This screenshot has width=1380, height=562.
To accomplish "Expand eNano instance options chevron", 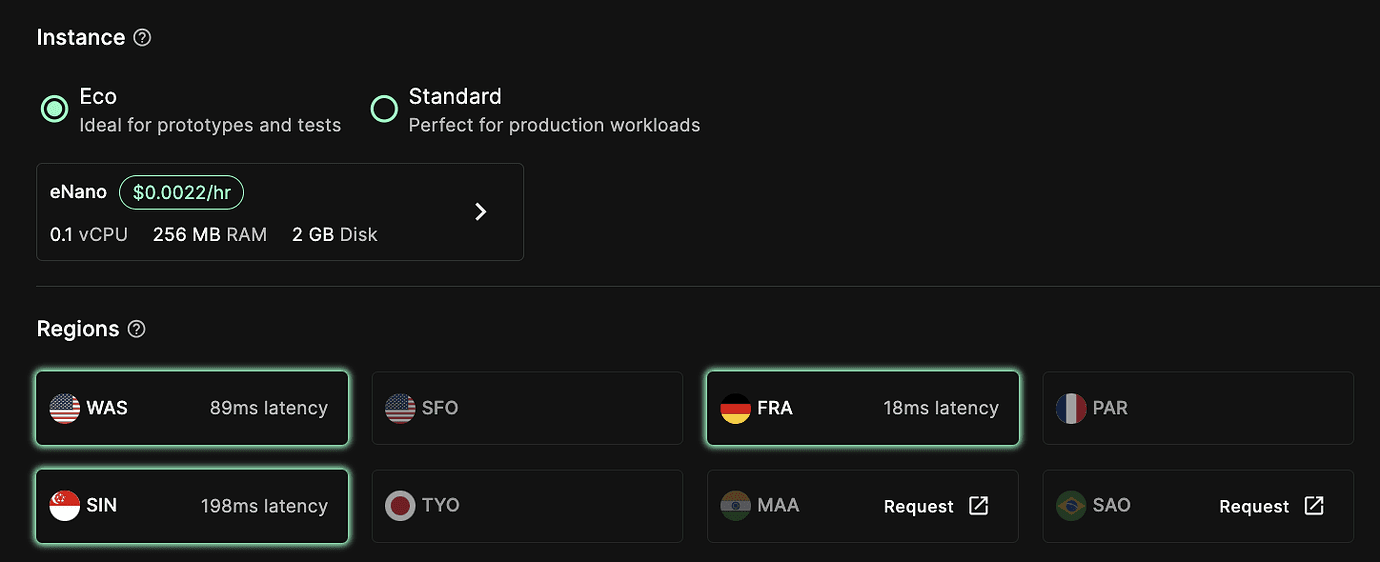I will click(481, 211).
